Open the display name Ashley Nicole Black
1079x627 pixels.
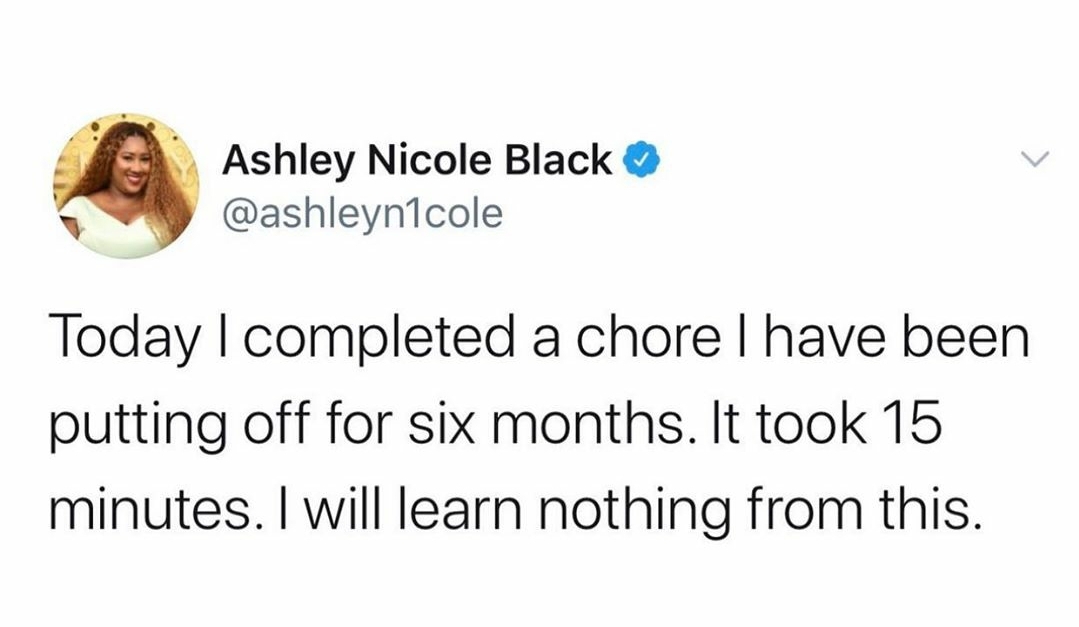pos(416,161)
